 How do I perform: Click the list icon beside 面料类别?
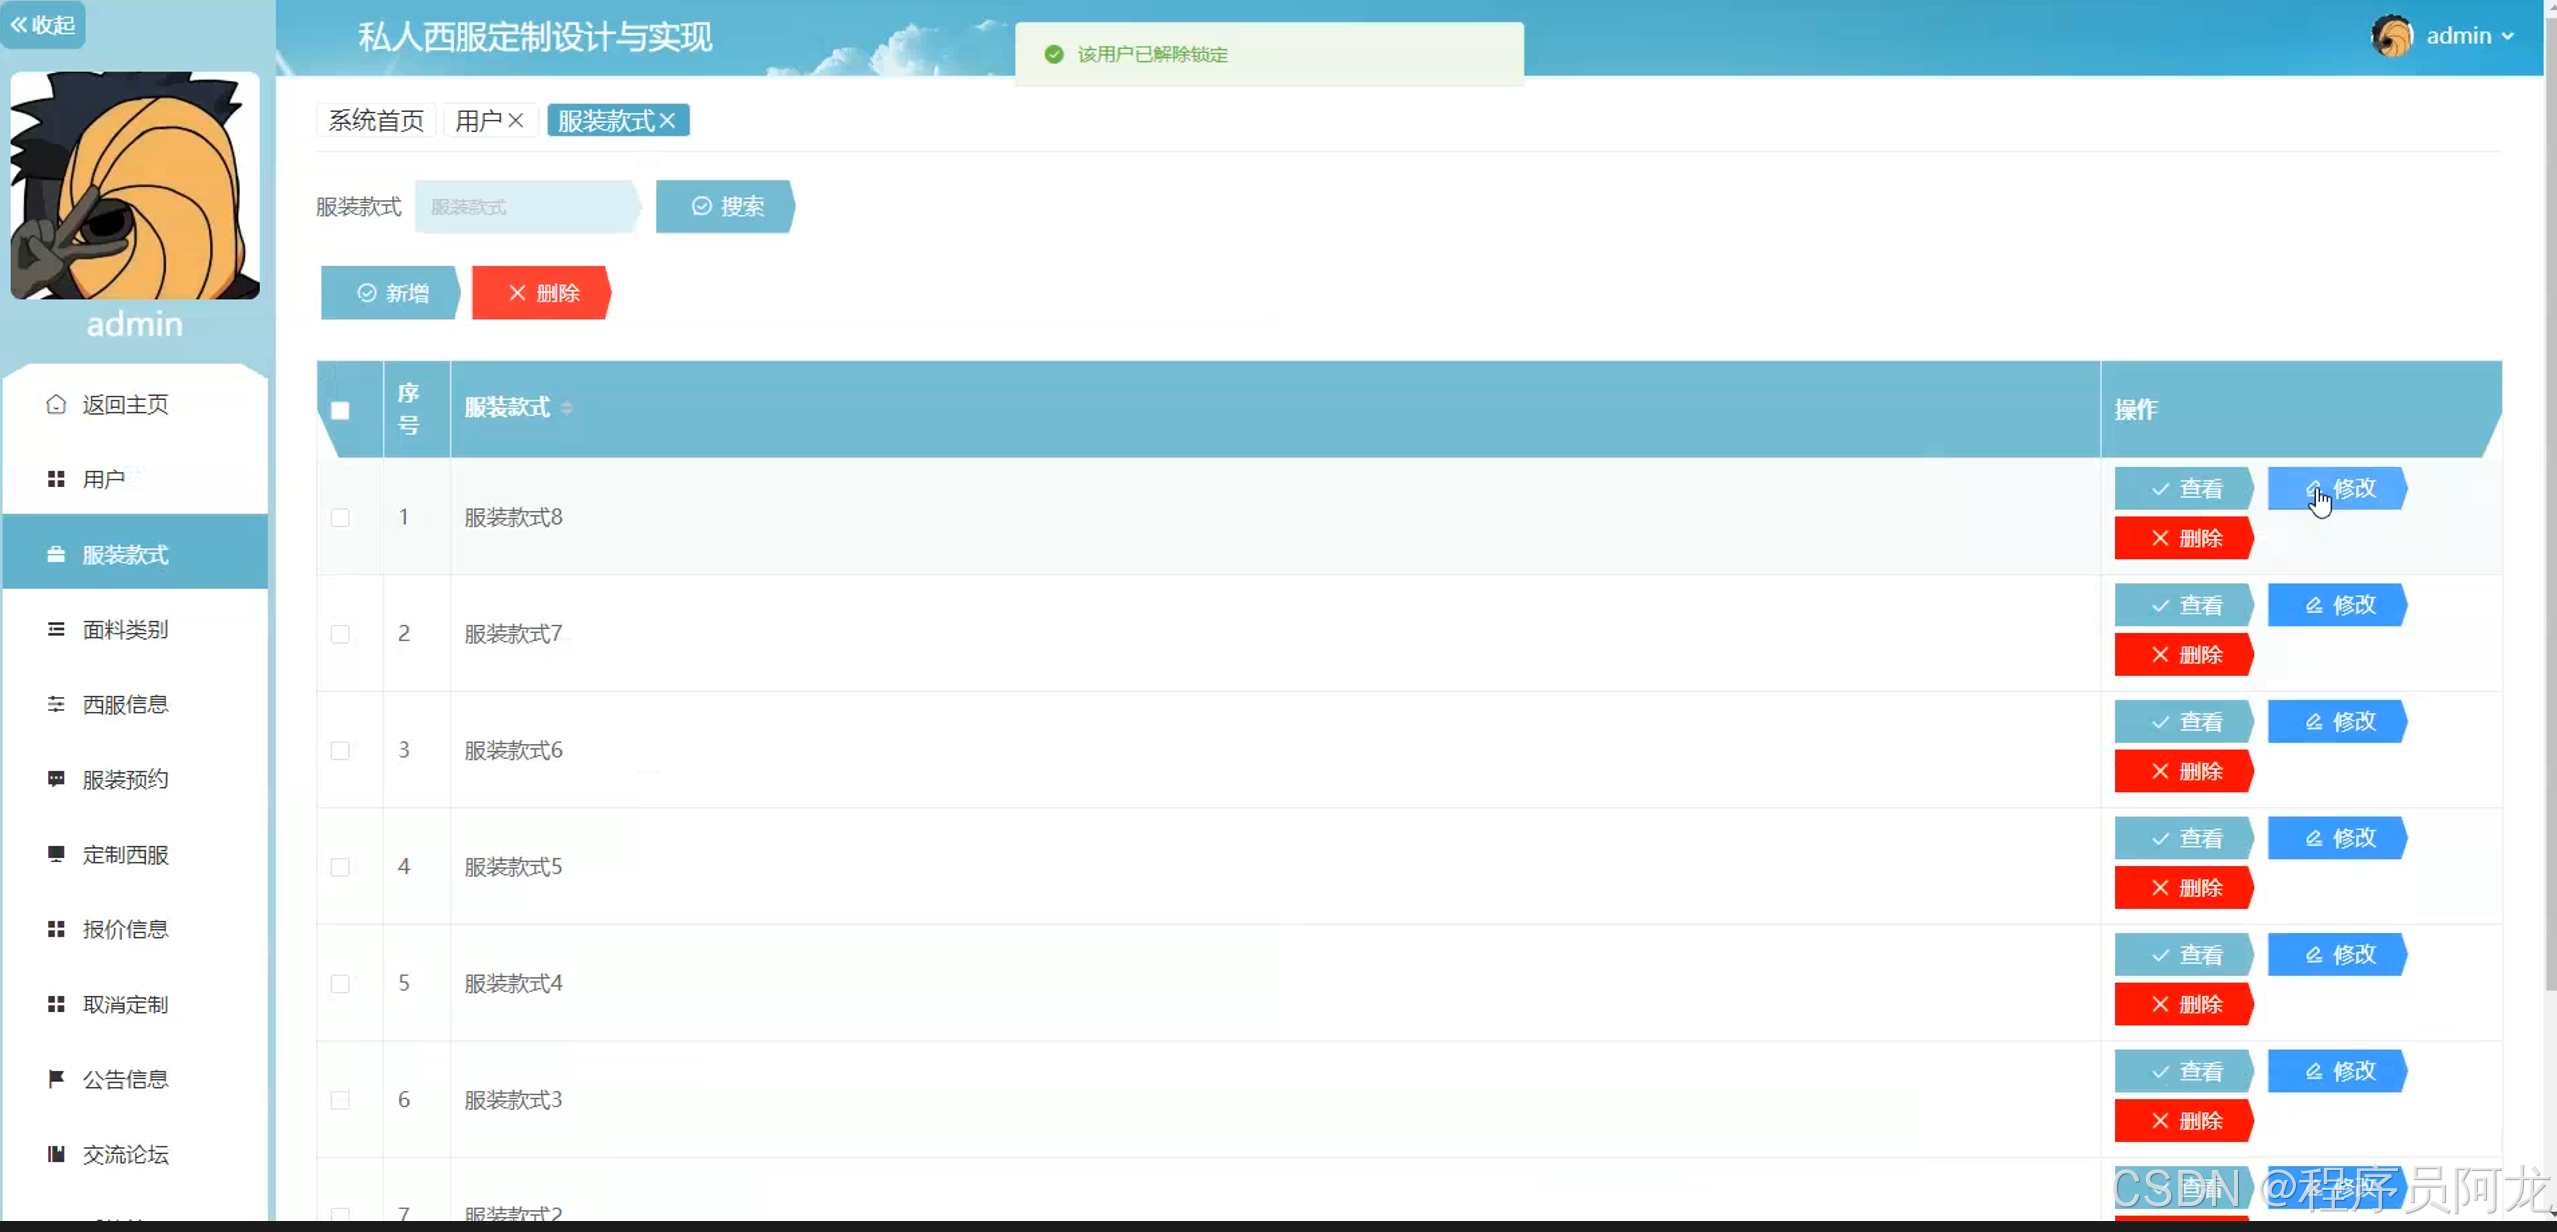tap(56, 629)
